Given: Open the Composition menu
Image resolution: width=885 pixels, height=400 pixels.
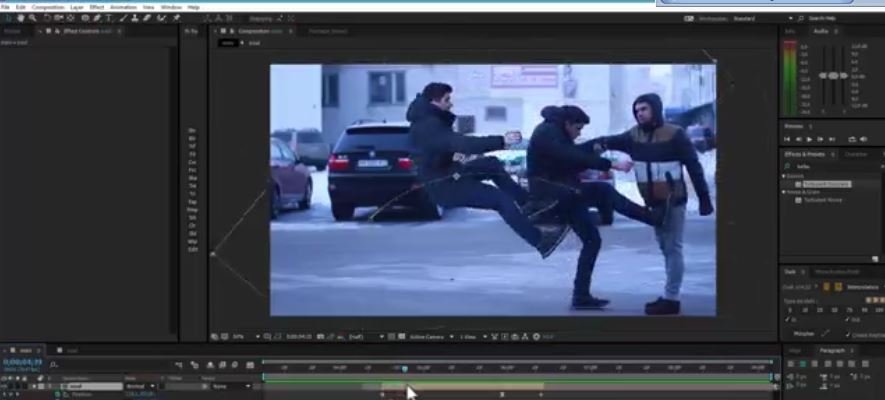Looking at the screenshot, I should tap(48, 7).
